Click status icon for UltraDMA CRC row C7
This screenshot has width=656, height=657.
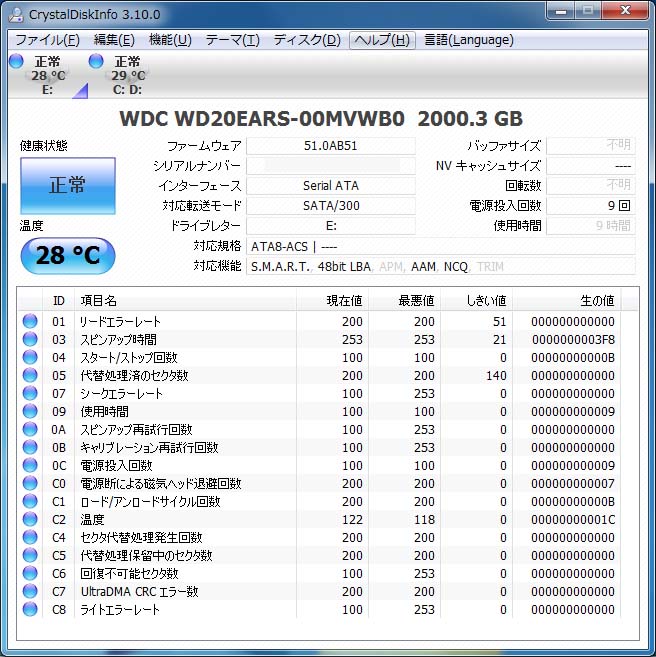tap(30, 592)
